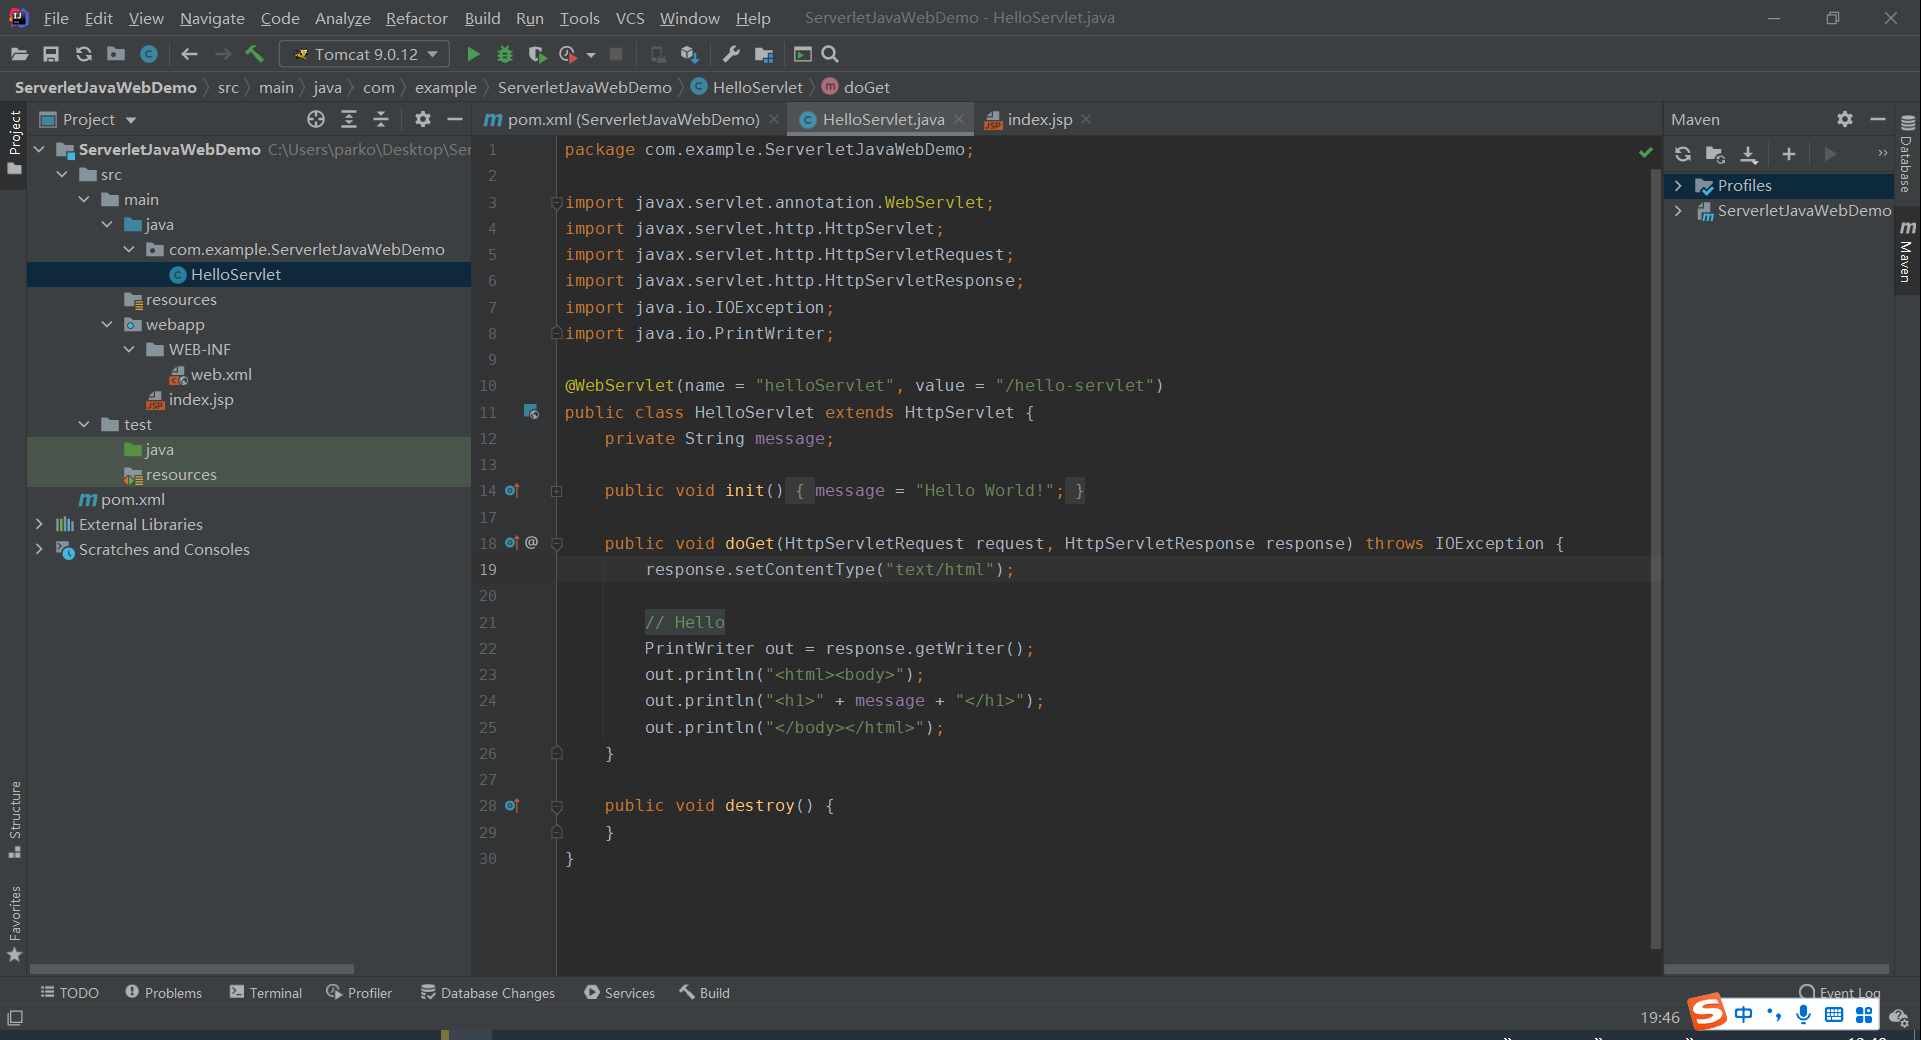1921x1040 pixels.
Task: Save all files with the floppy icon
Action: 51,54
